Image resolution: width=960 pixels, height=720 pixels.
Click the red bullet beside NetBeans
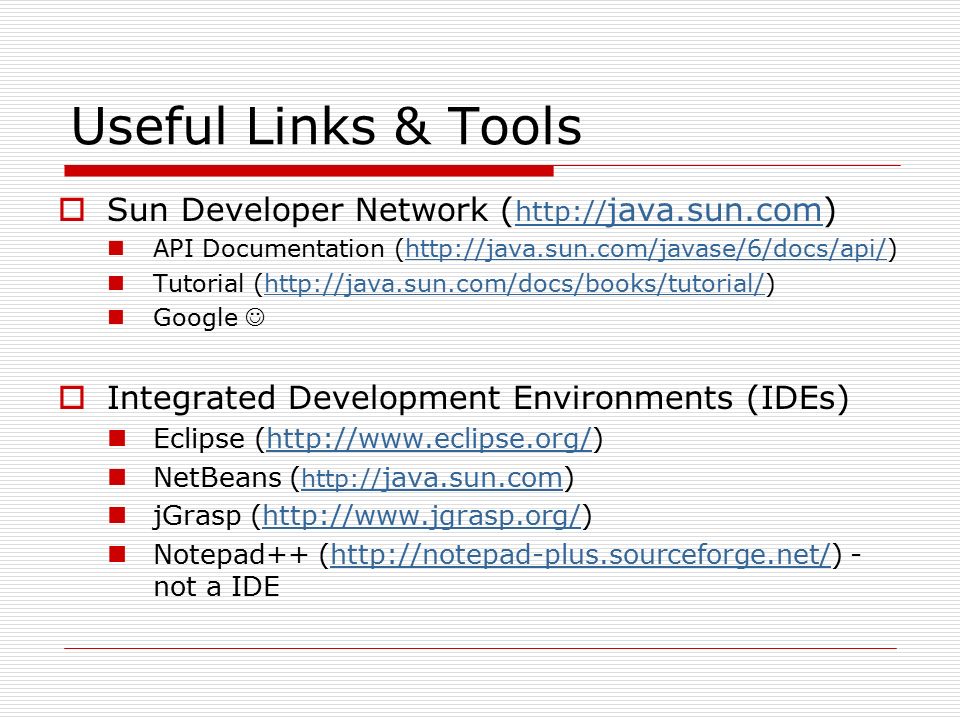117,477
